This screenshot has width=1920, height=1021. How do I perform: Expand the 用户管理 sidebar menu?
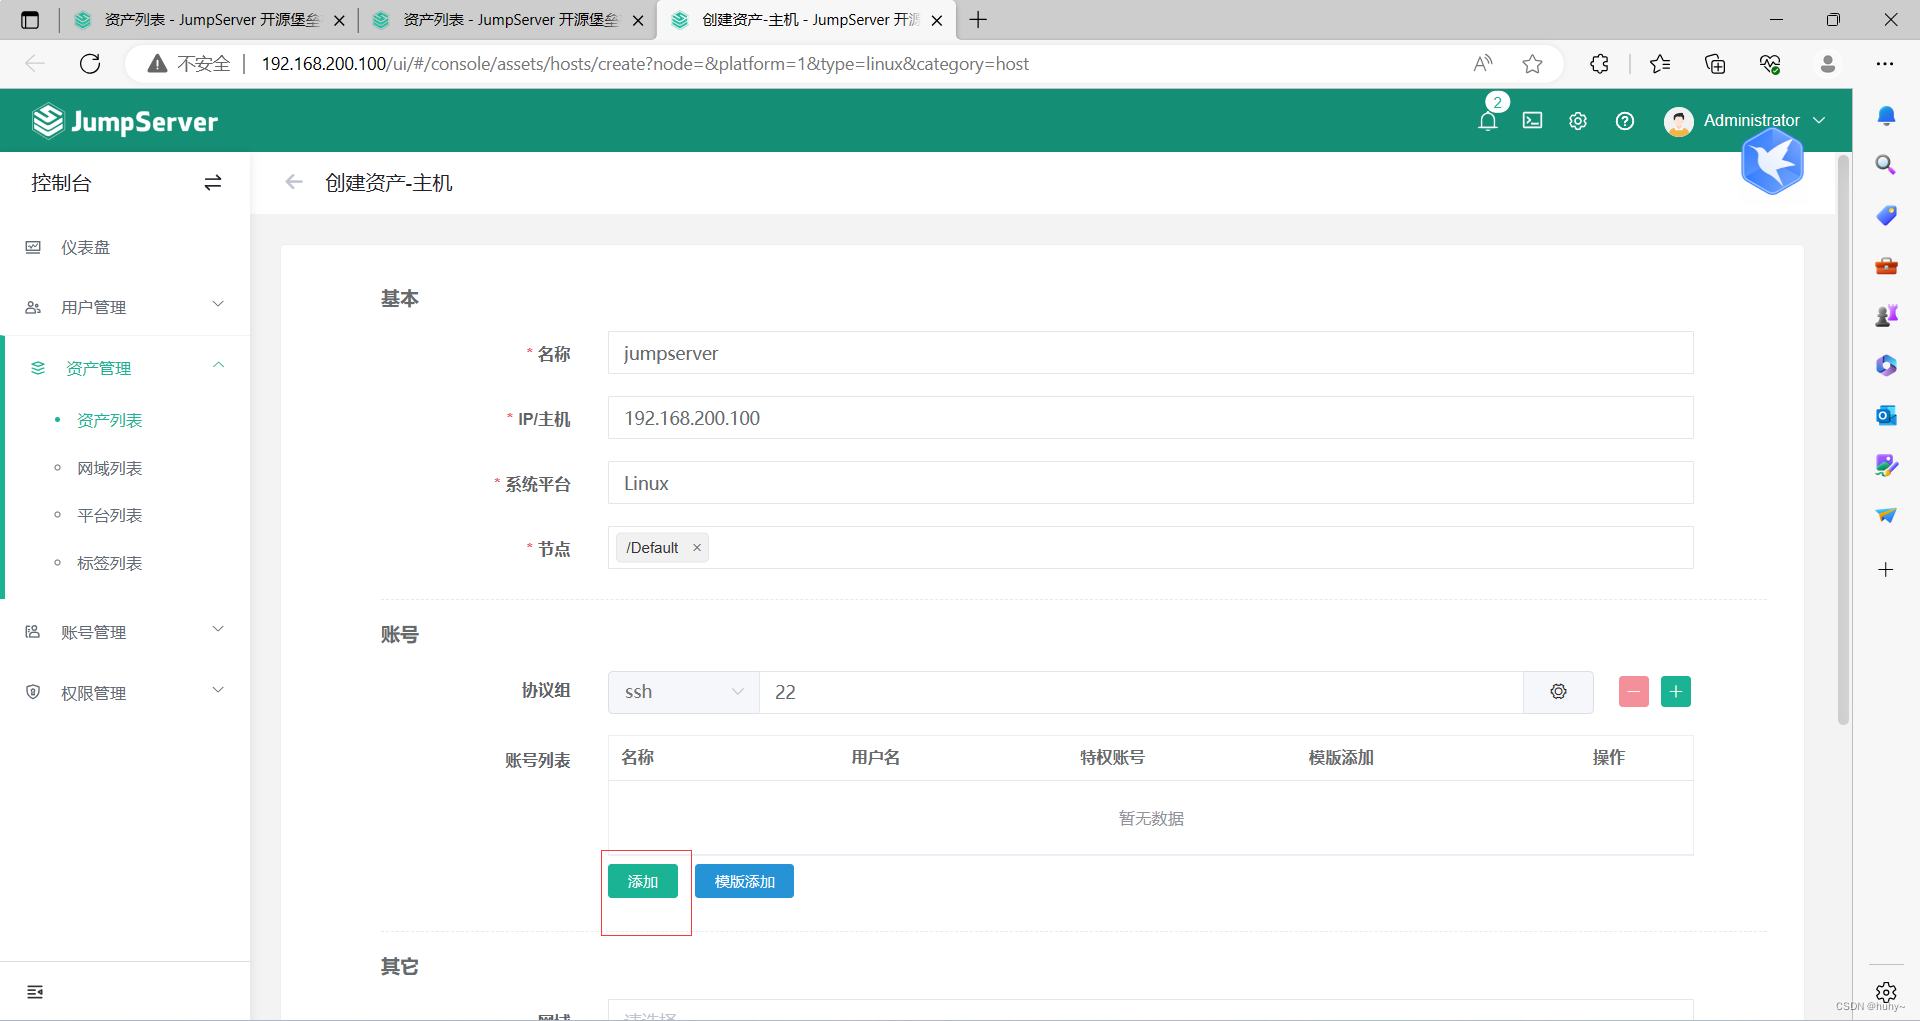click(x=125, y=307)
